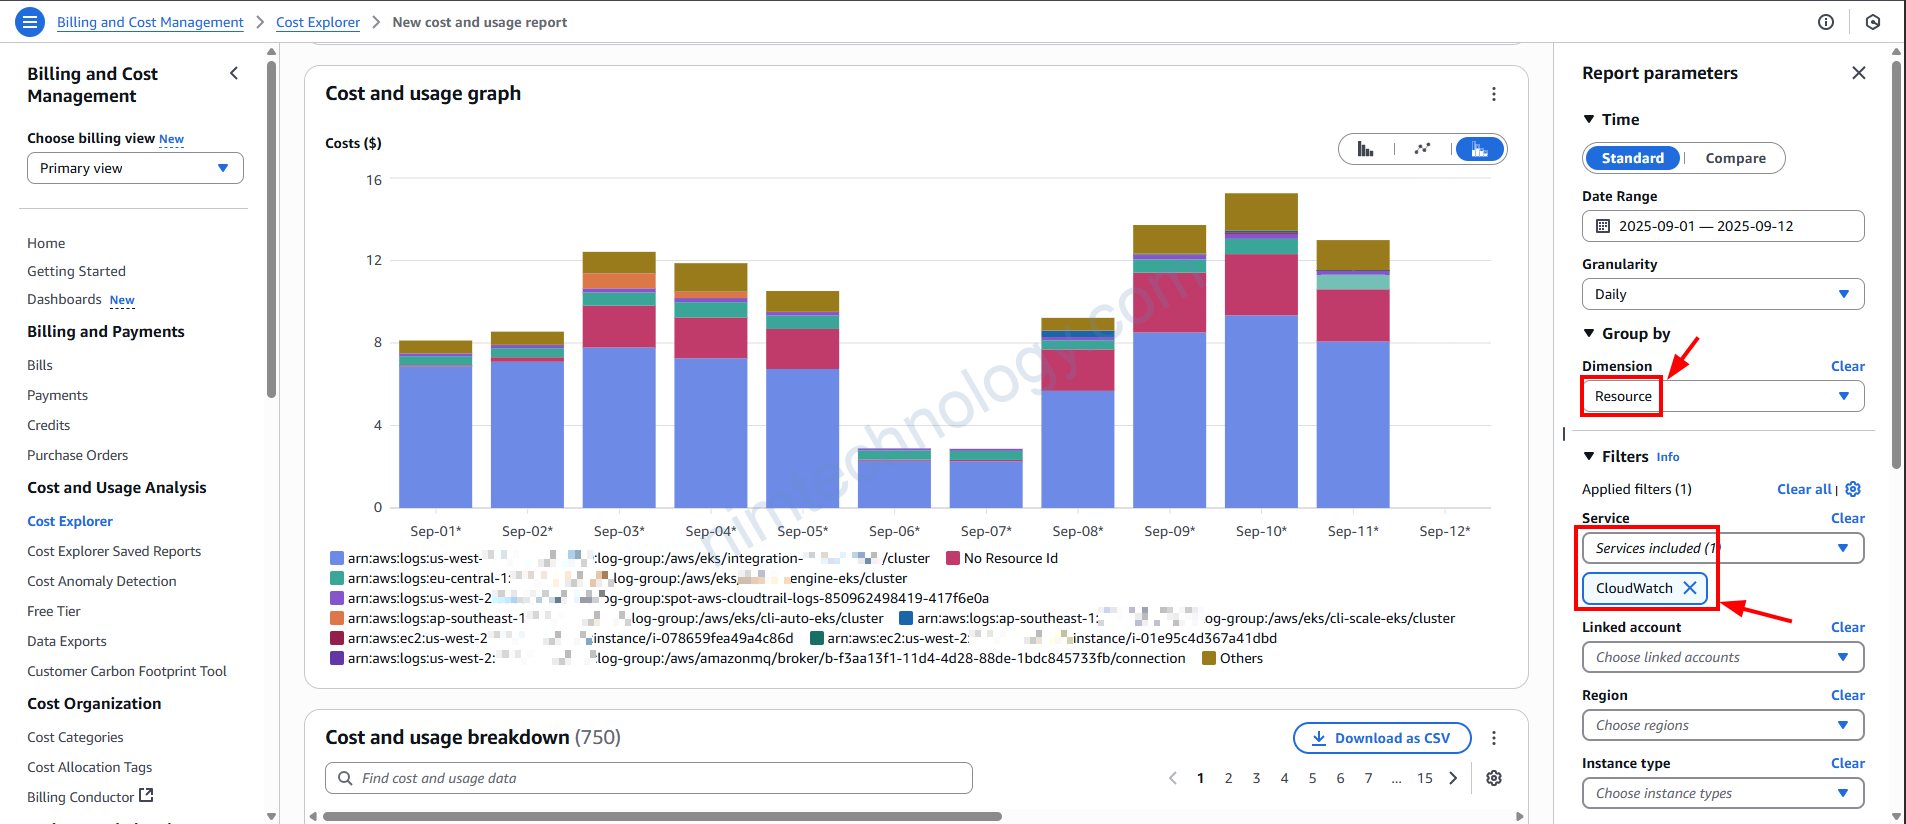Go to Bills in sidebar
Screen dimensions: 1906x824
[x=40, y=365]
